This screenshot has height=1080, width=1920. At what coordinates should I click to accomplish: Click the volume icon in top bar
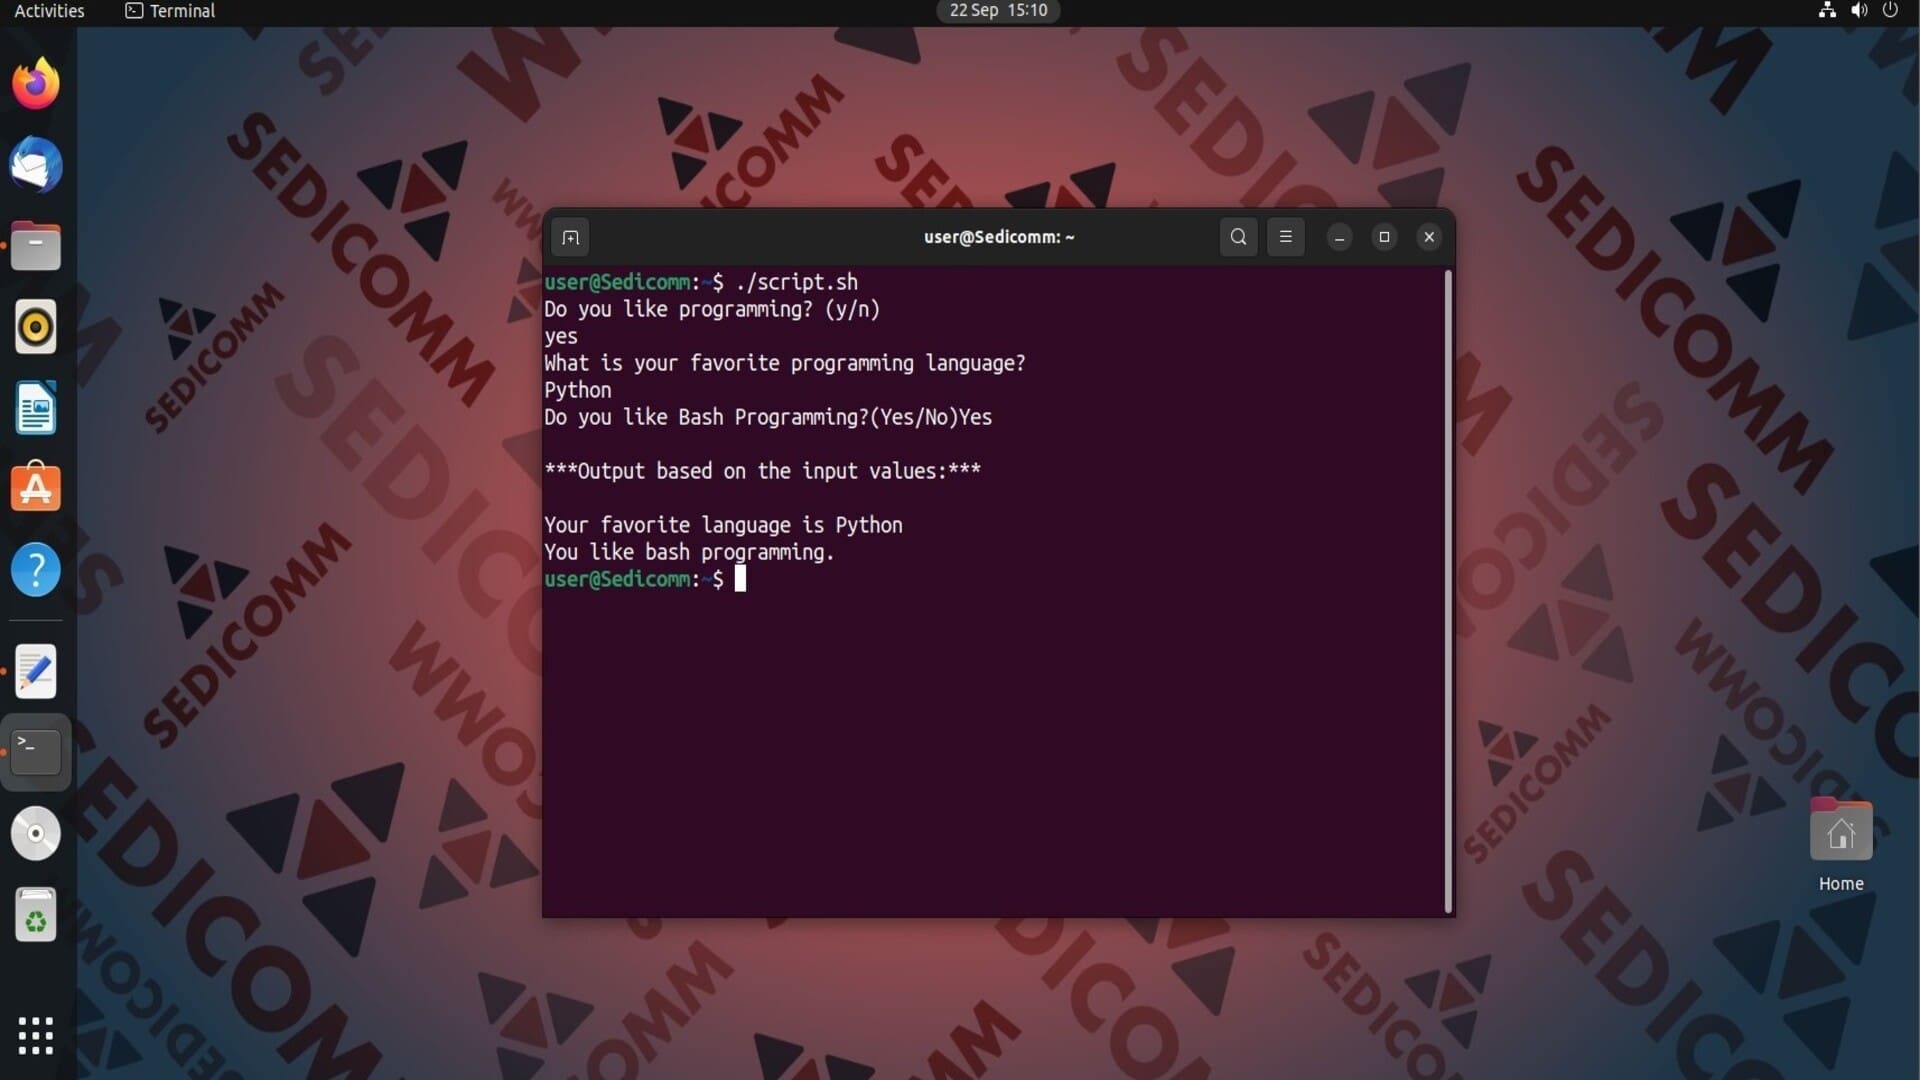[1859, 11]
